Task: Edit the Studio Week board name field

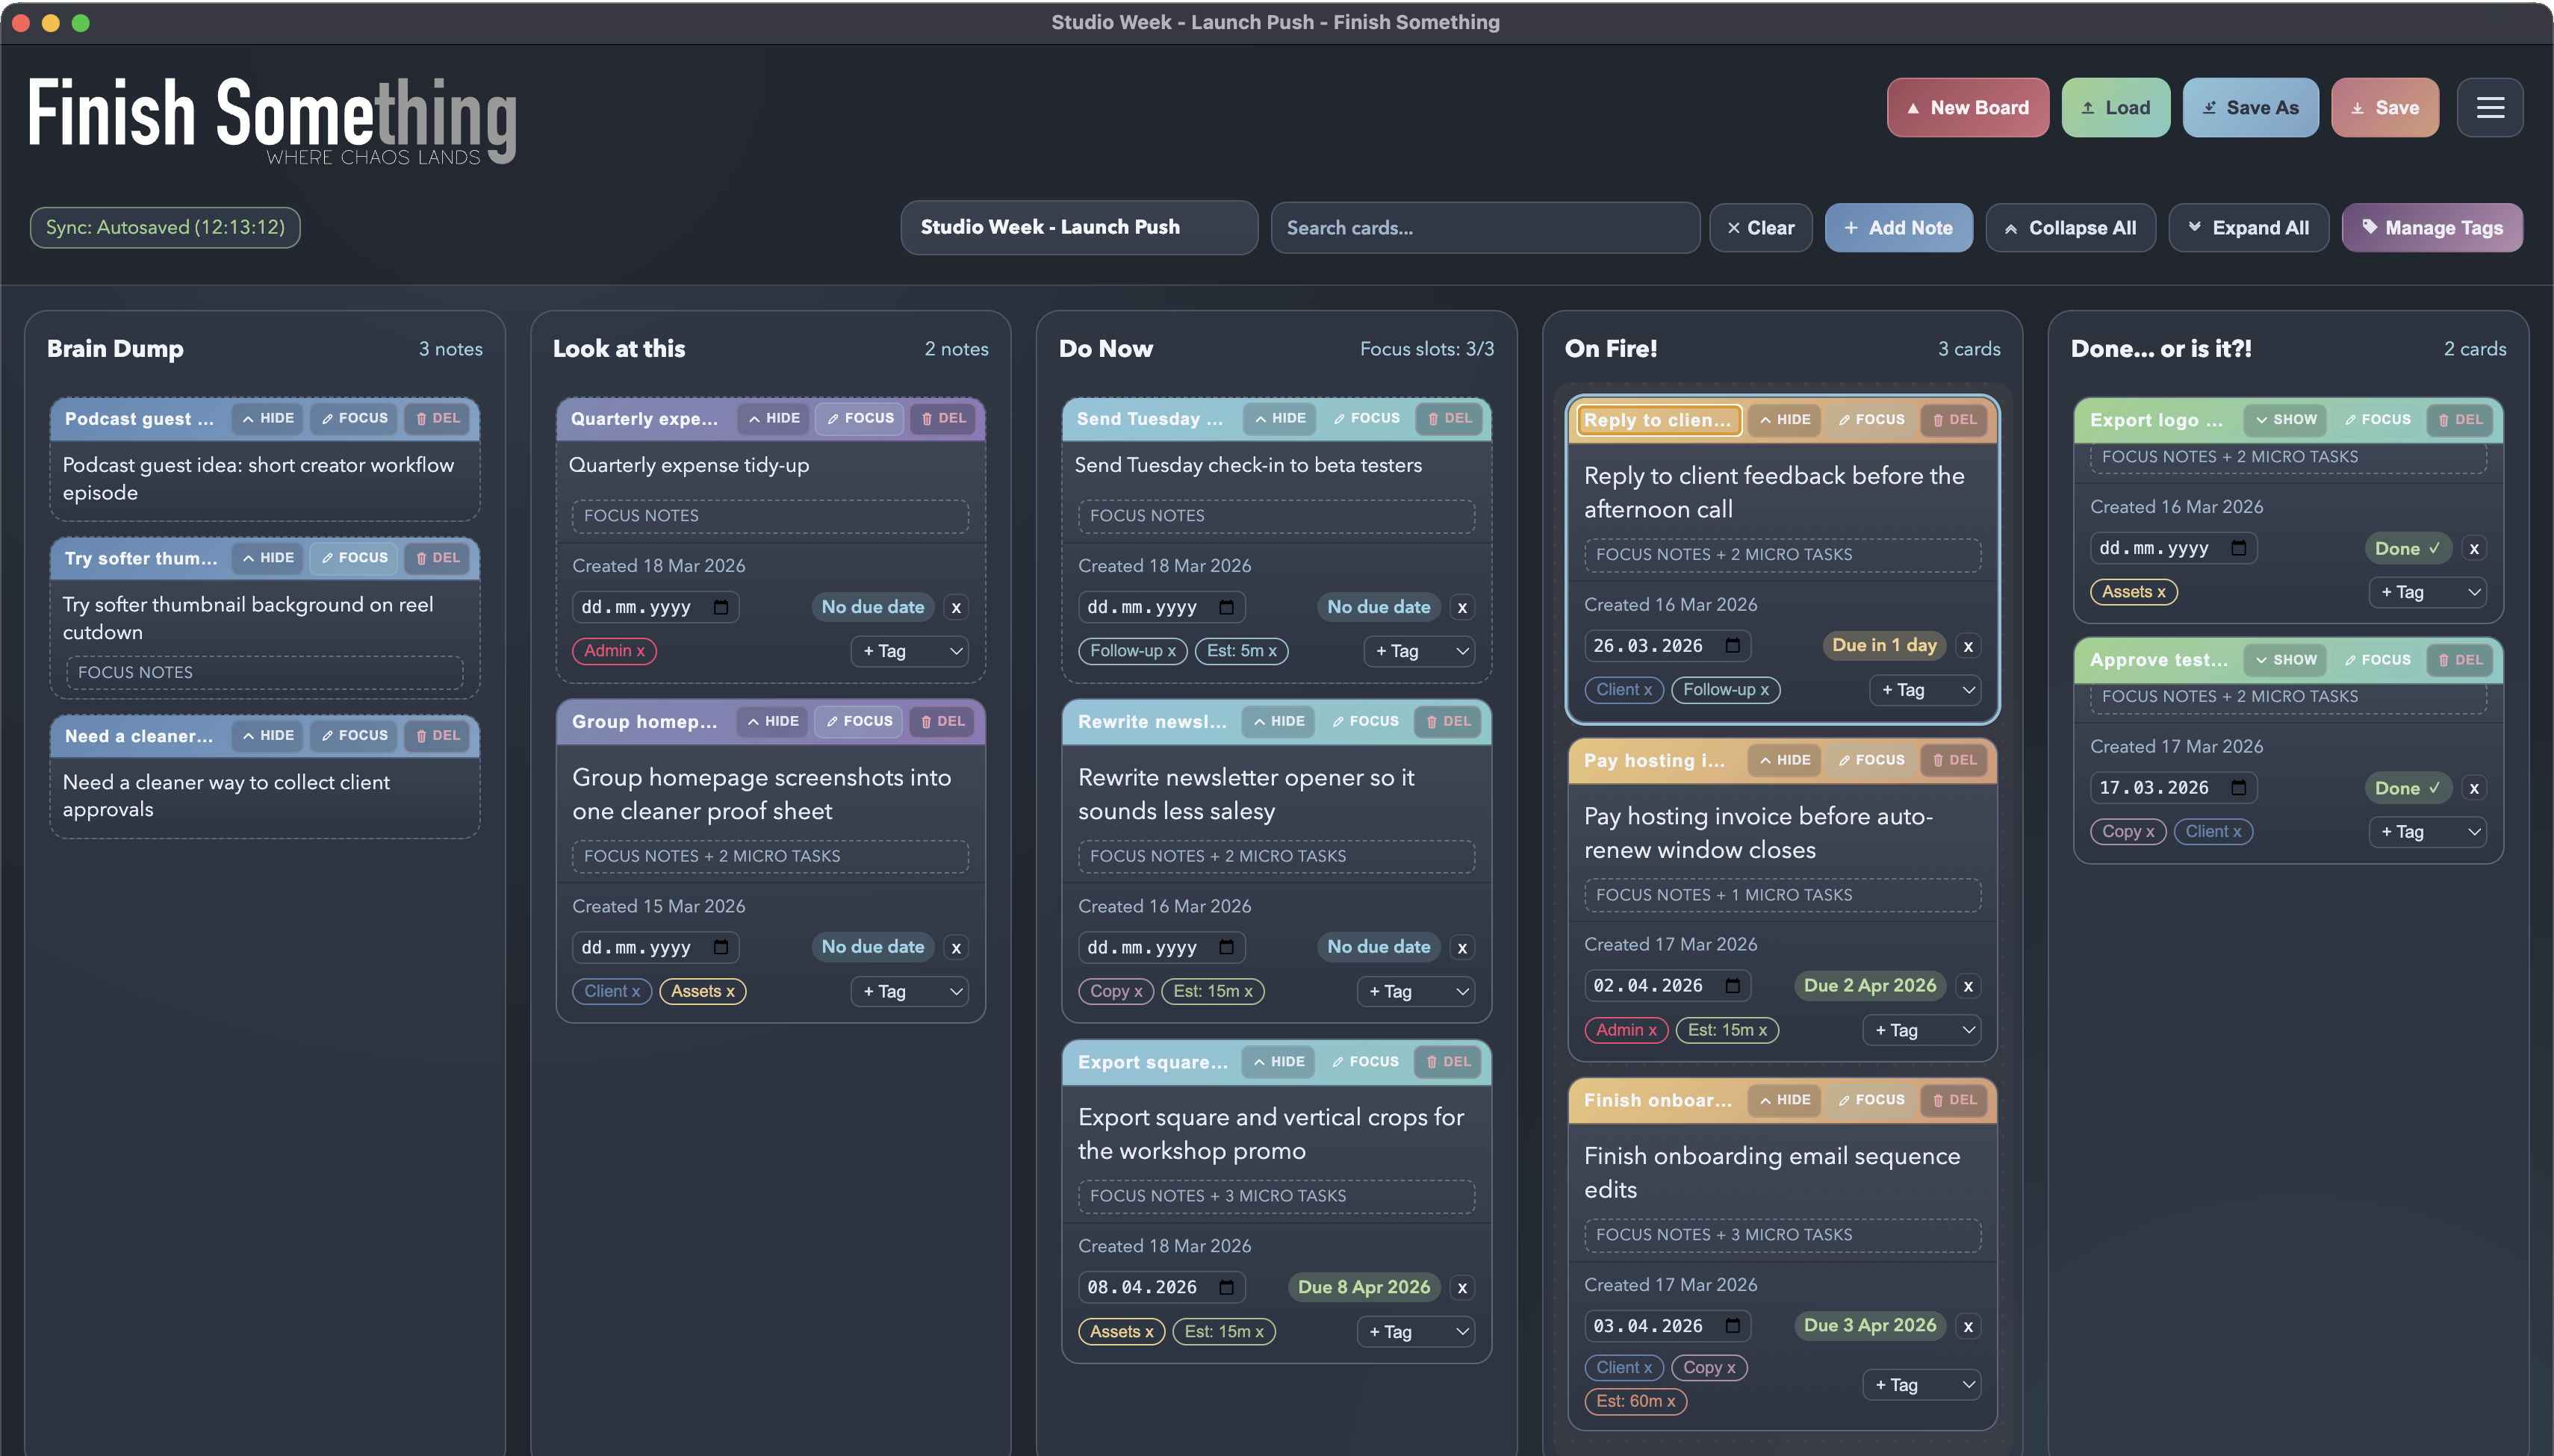Action: coord(1079,227)
